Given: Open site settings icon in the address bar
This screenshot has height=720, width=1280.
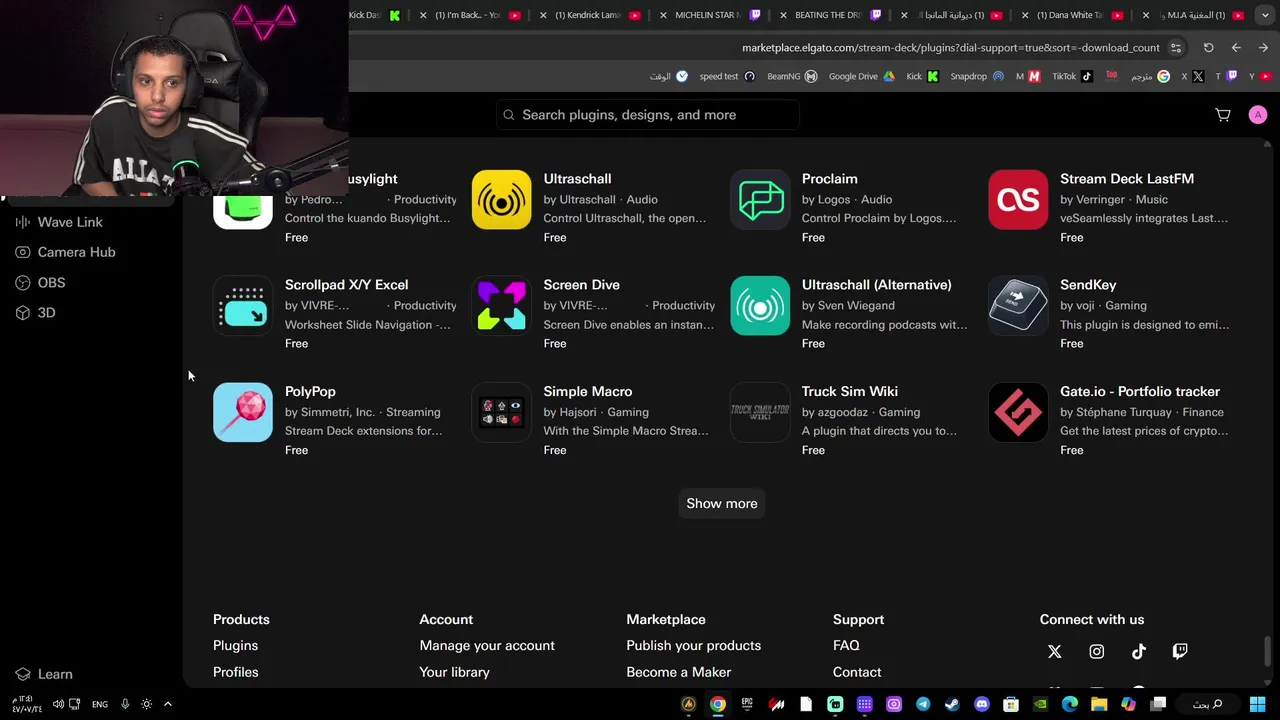Looking at the screenshot, I should pyautogui.click(x=1176, y=47).
